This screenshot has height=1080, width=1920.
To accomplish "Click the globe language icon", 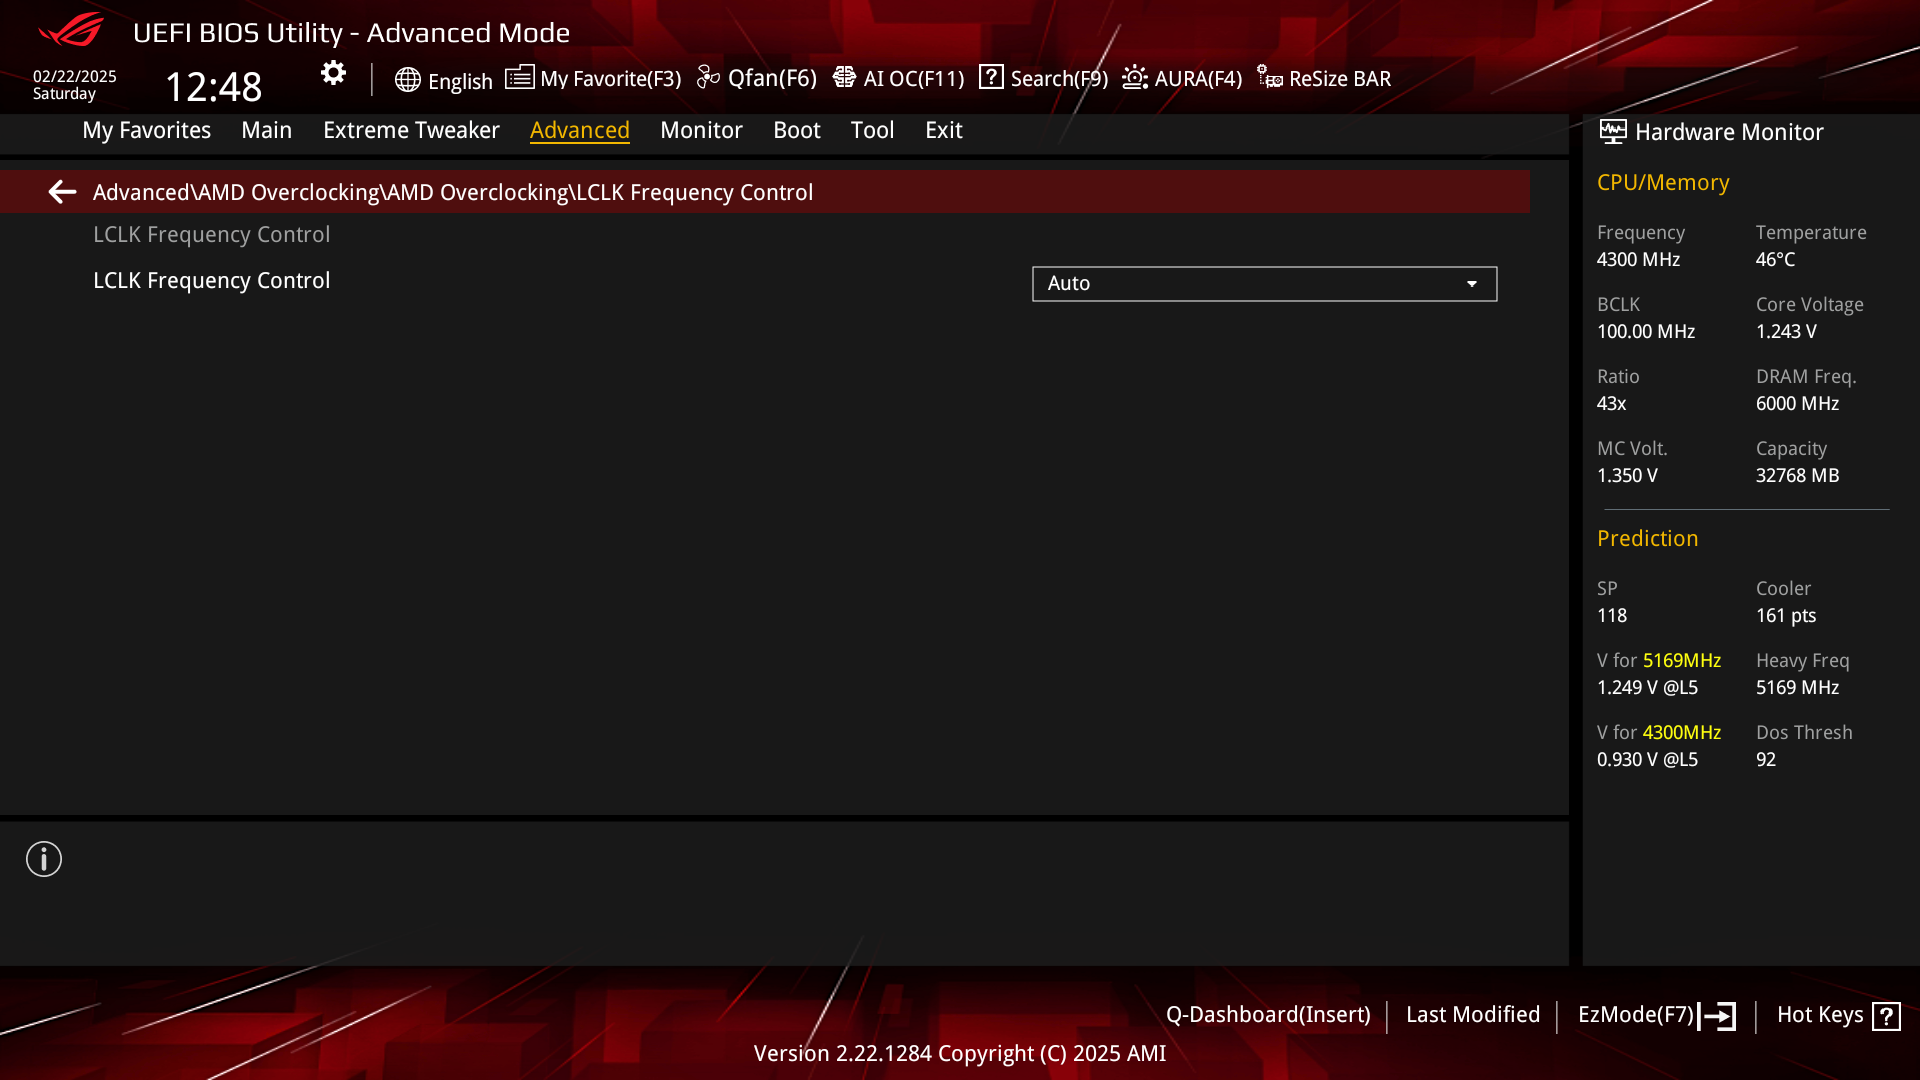I will 407,80.
